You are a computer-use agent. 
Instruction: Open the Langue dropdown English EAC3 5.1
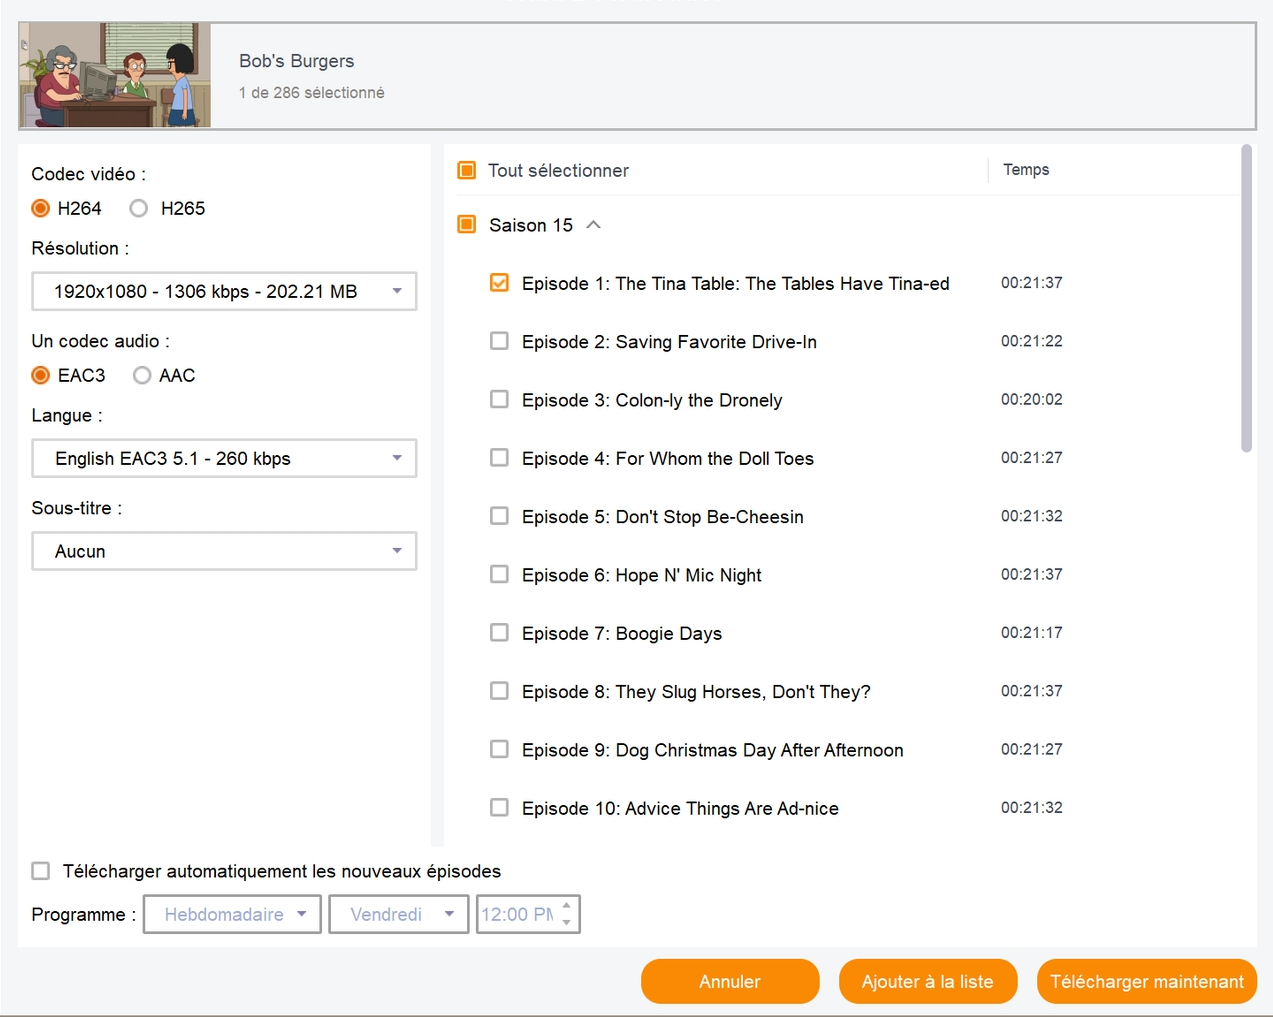pos(224,458)
